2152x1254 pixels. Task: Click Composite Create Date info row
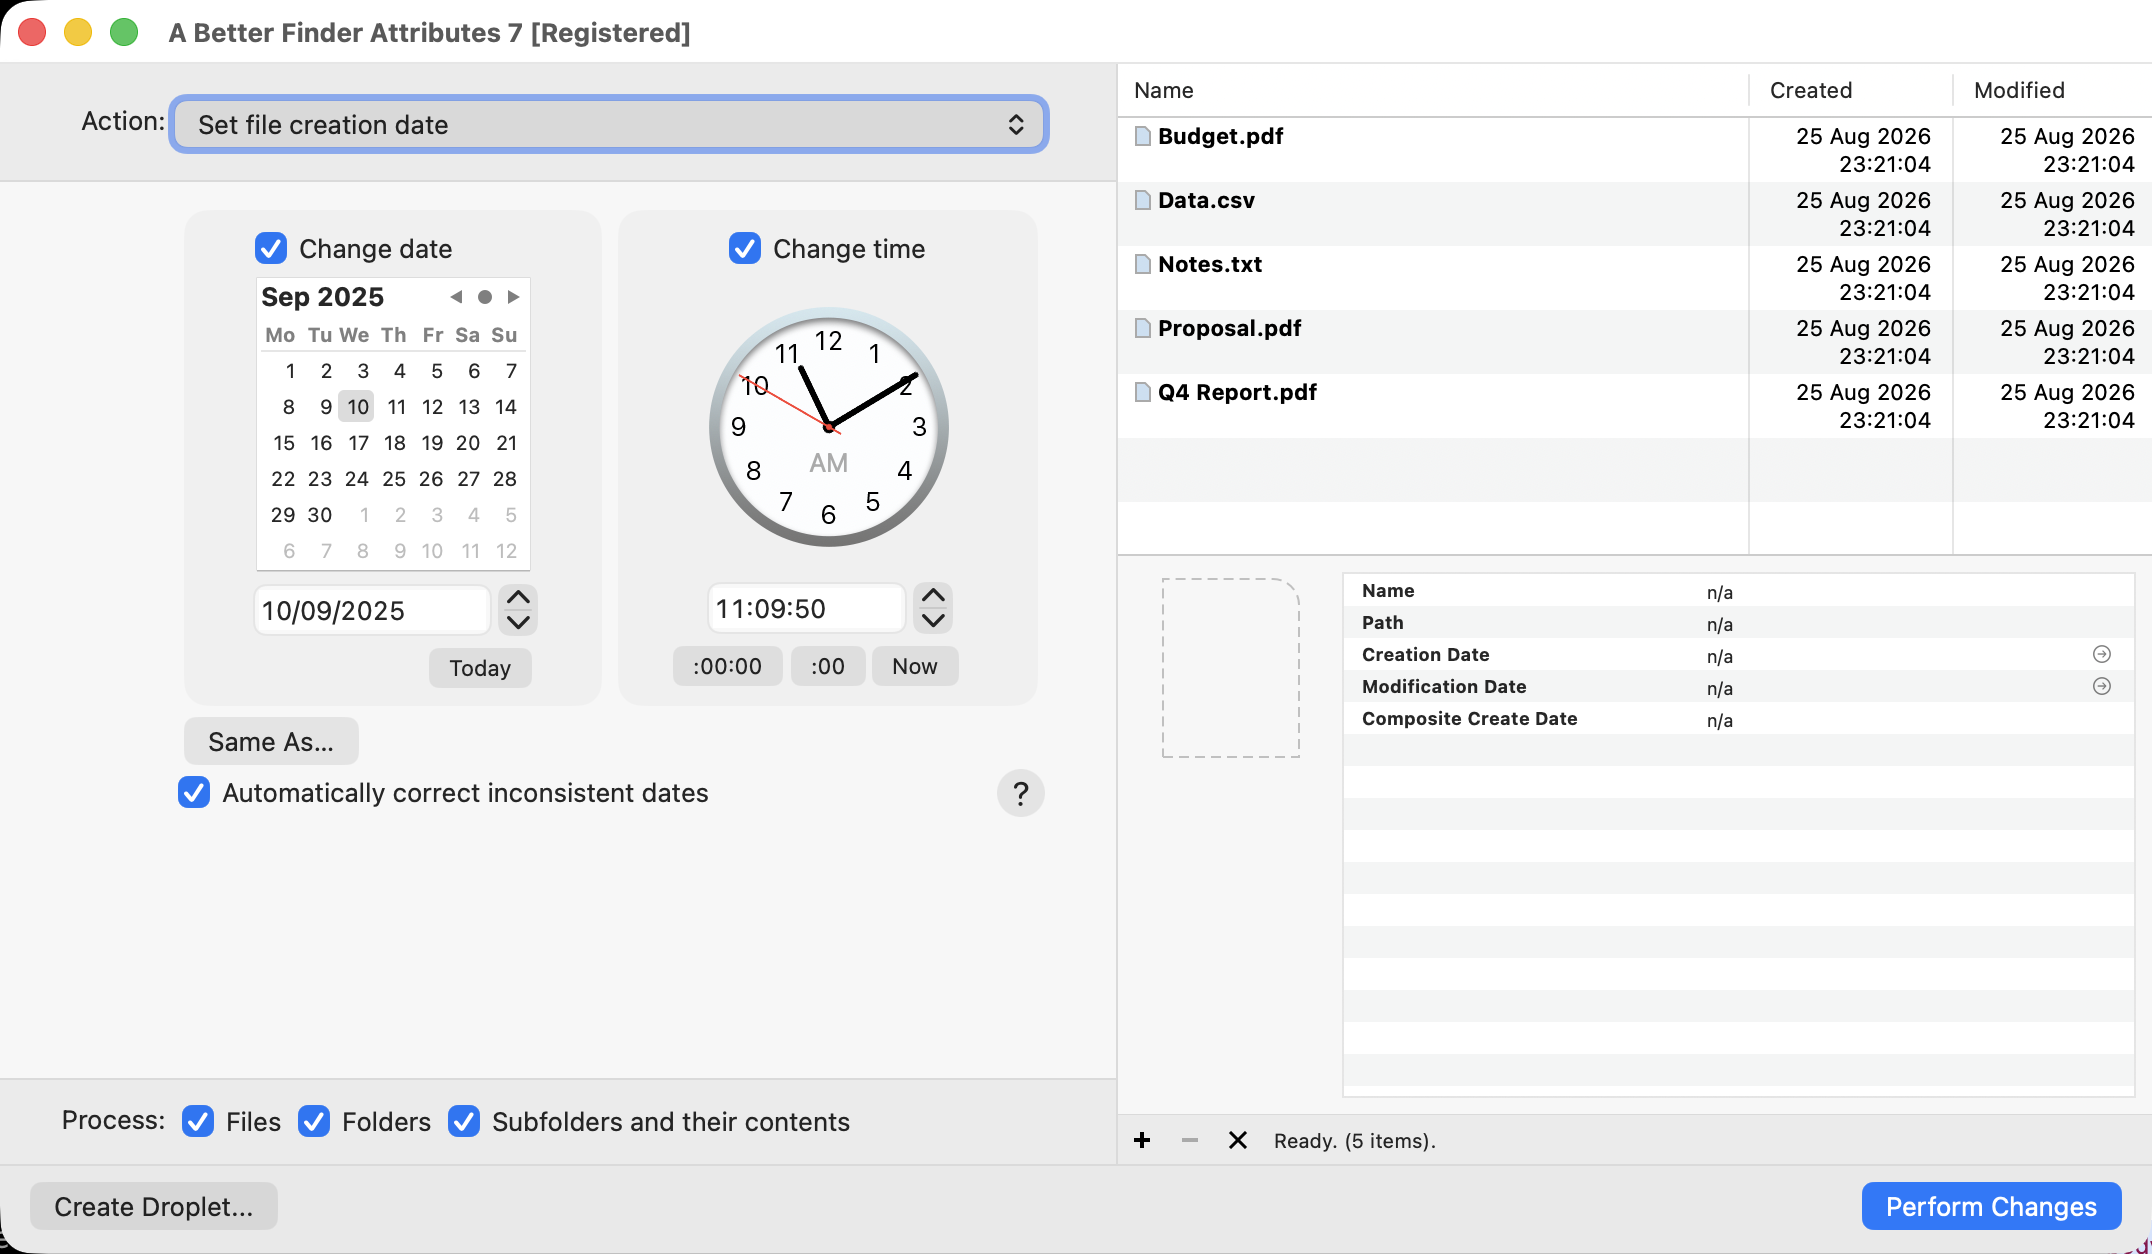pyautogui.click(x=1738, y=718)
